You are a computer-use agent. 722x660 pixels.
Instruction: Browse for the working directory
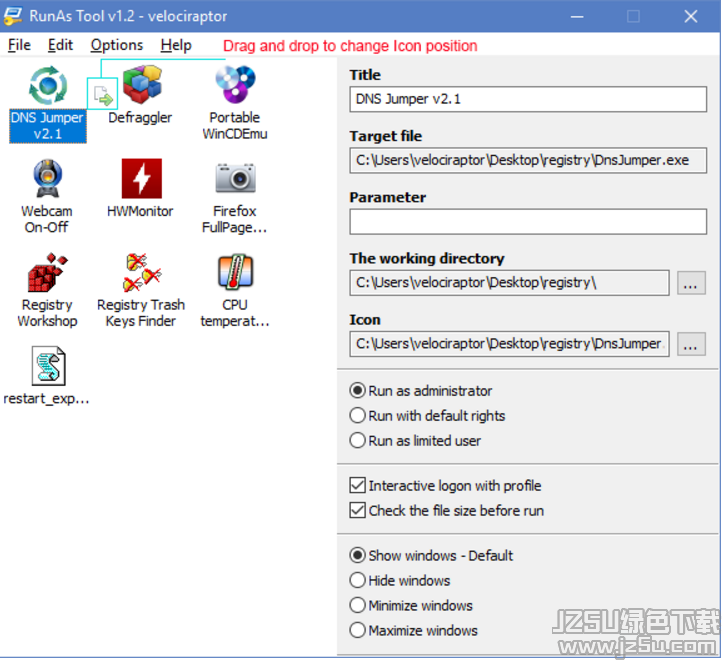click(691, 283)
